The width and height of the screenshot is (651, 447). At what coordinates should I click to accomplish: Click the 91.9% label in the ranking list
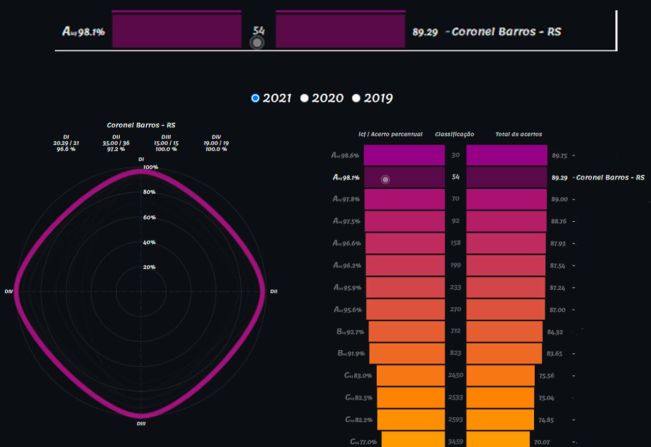coord(351,353)
